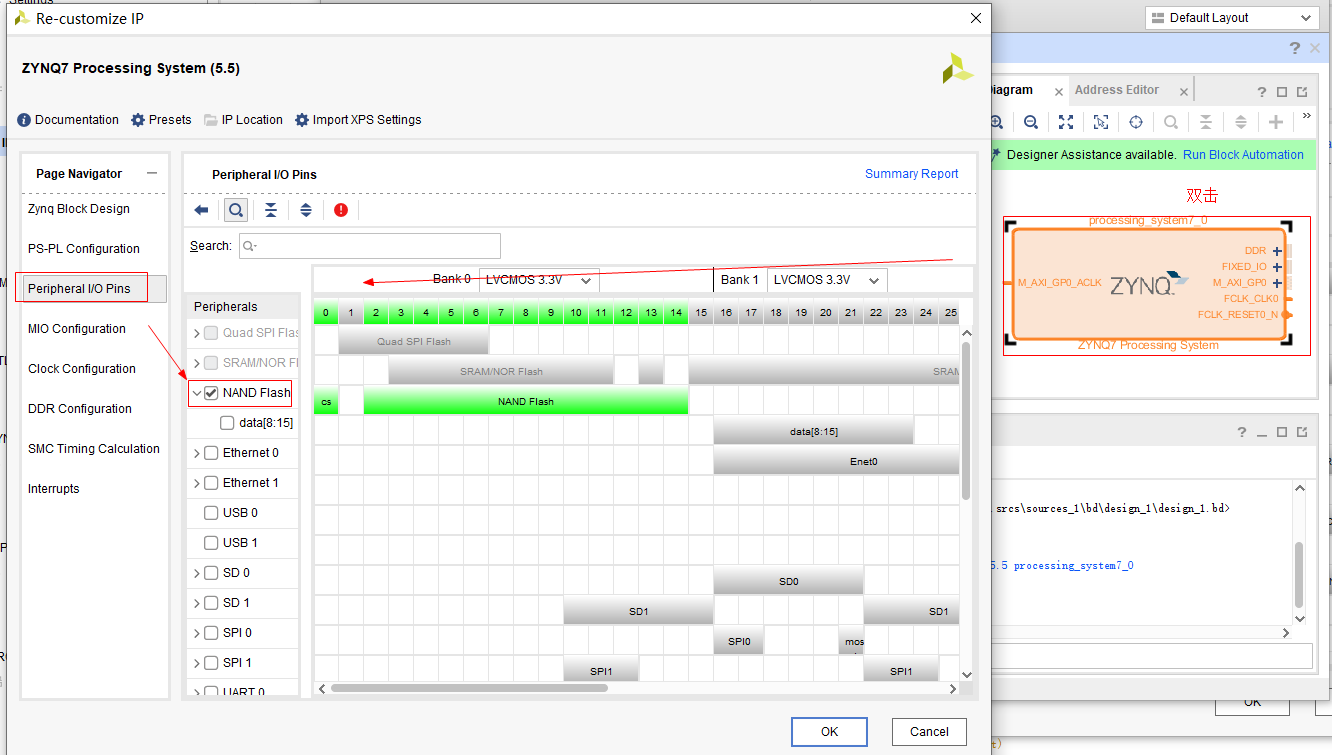Click the add IP plus icon
Image resolution: width=1332 pixels, height=755 pixels.
pyautogui.click(x=1276, y=122)
